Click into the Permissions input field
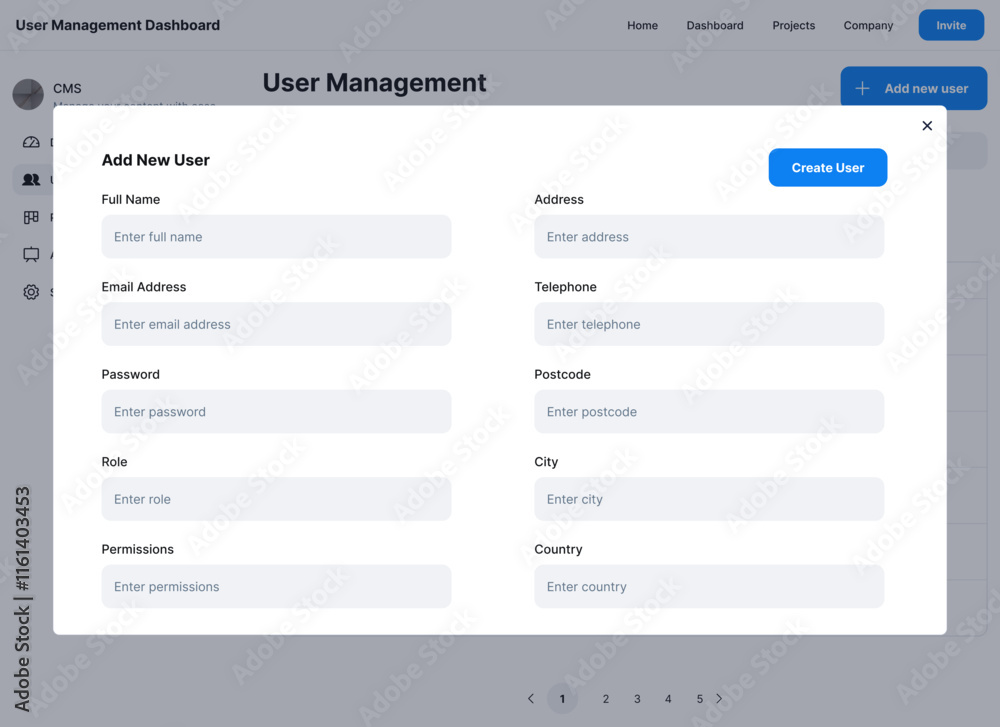Image resolution: width=1000 pixels, height=727 pixels. click(276, 586)
